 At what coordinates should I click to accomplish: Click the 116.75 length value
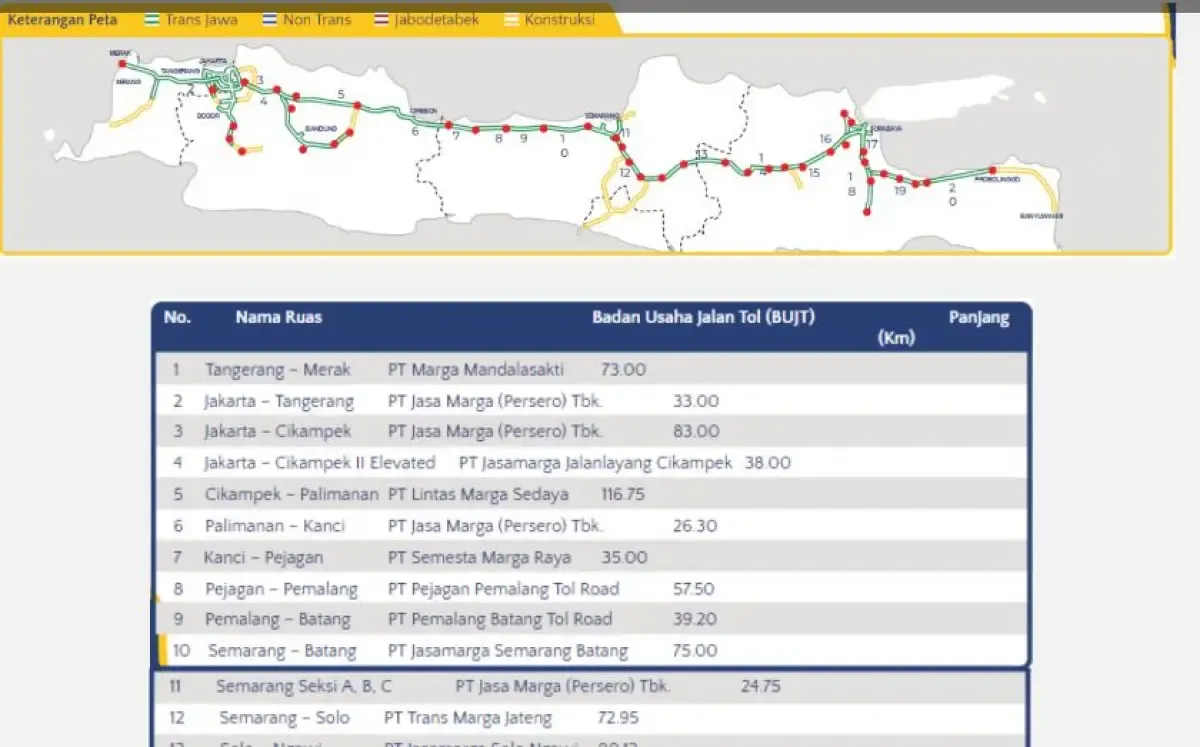pyautogui.click(x=623, y=494)
